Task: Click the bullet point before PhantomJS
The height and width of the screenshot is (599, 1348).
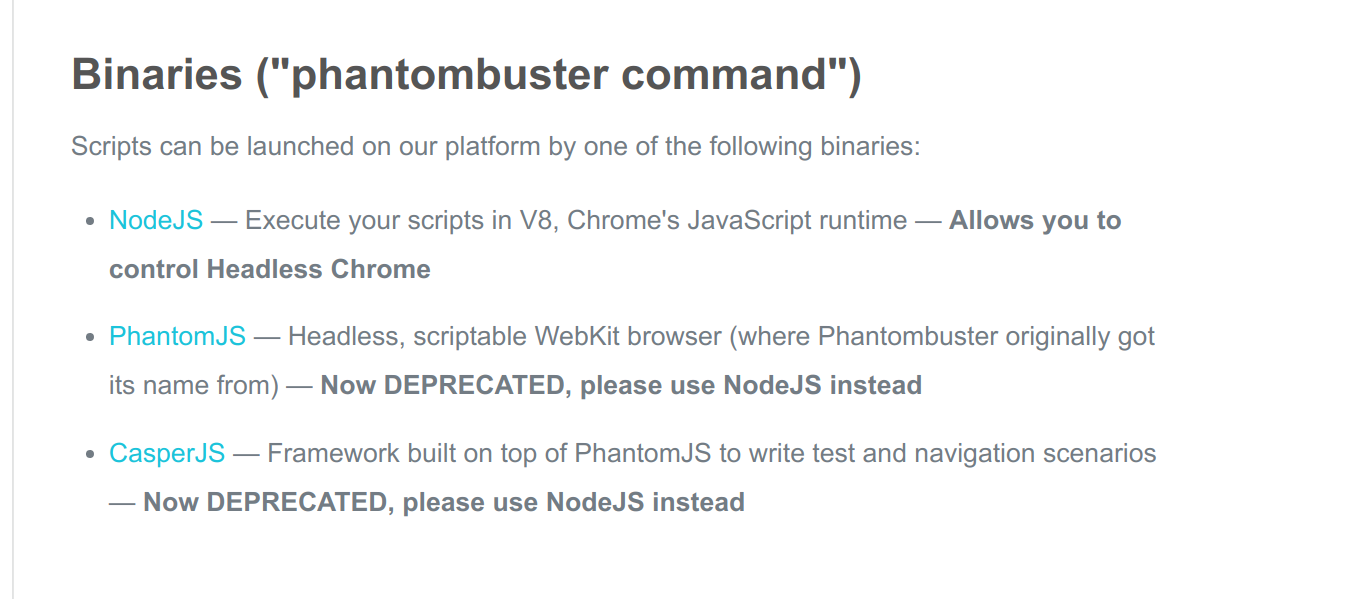Action: coord(91,337)
